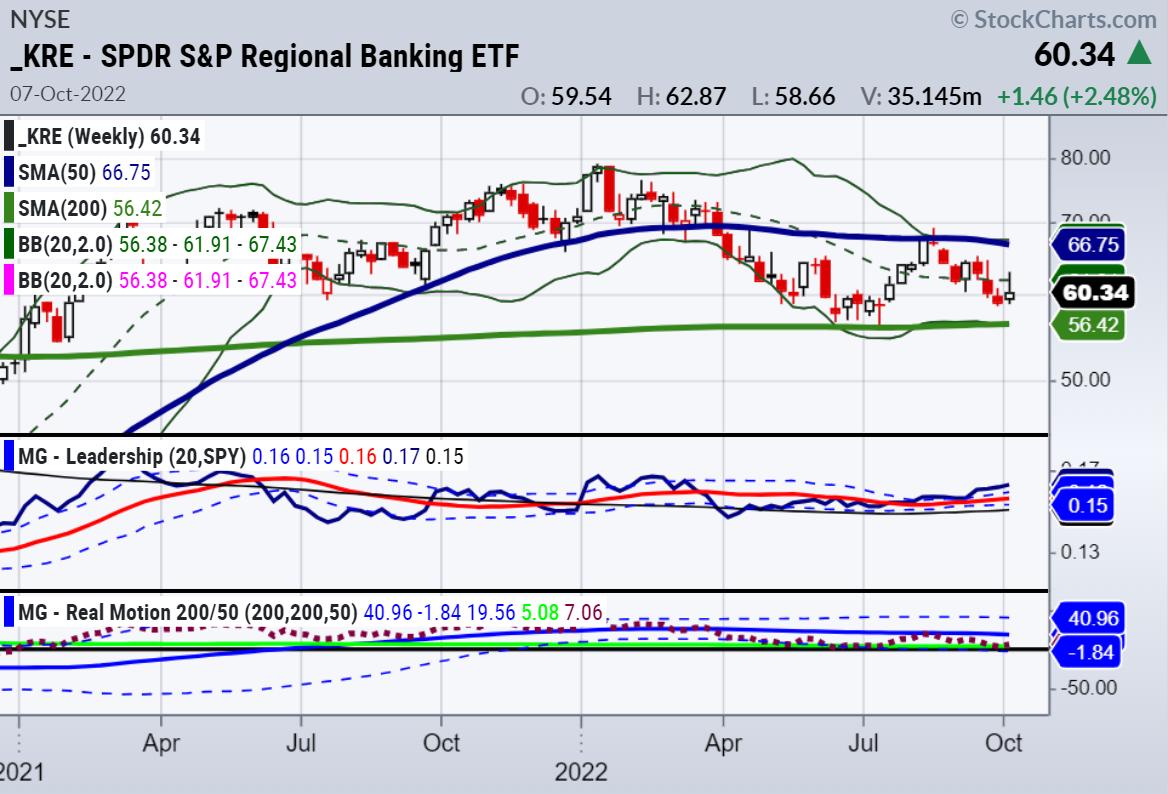
Task: Click the +1.46 (+2.48%) change value
Action: point(1076,96)
